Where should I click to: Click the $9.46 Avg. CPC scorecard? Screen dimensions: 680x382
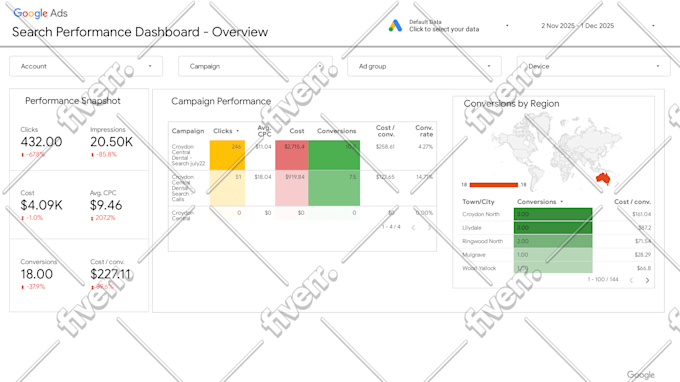[x=106, y=205]
